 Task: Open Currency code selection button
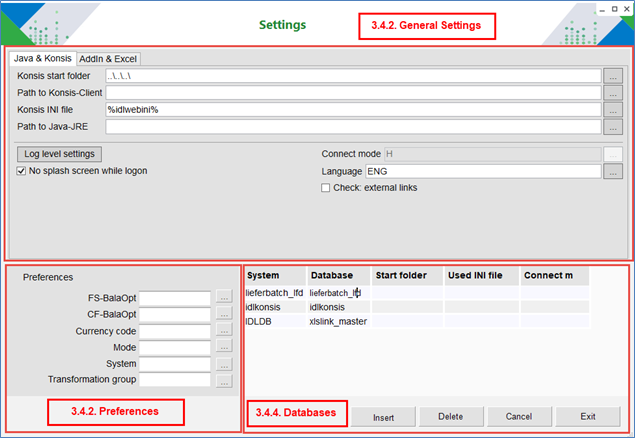[x=224, y=330]
